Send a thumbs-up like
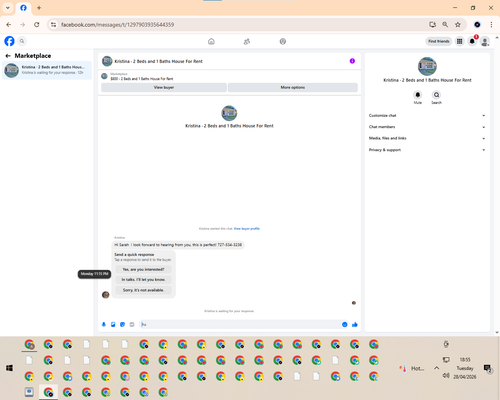This screenshot has width=500, height=400. pos(355,324)
